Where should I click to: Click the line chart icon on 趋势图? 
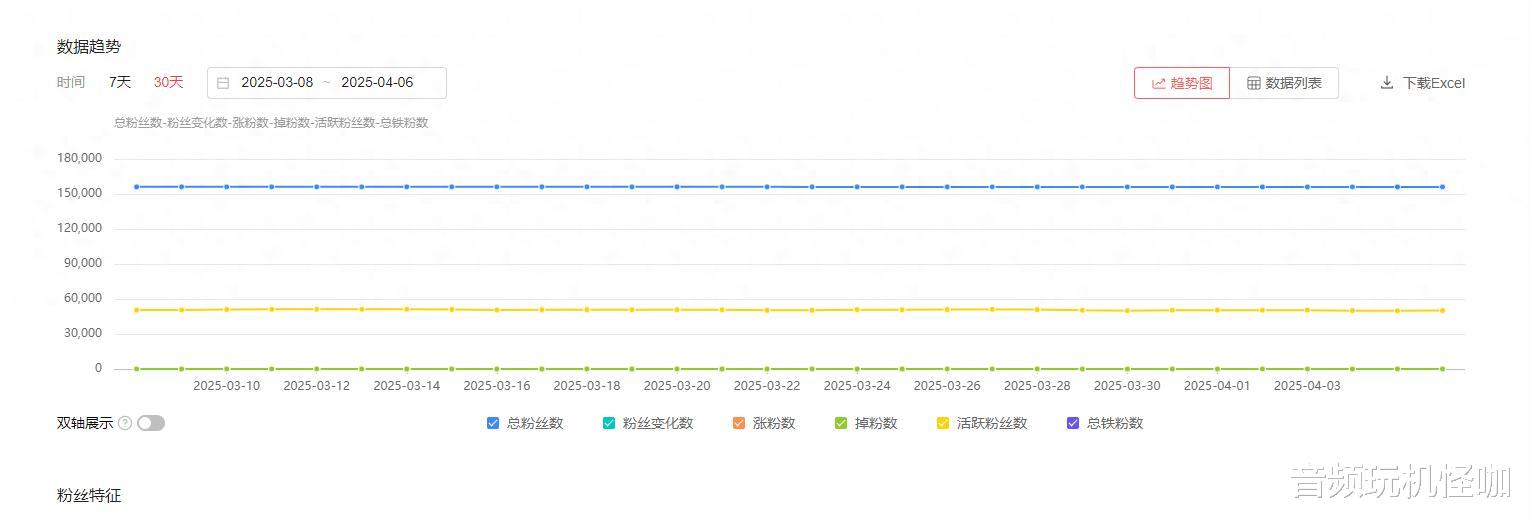[x=1159, y=83]
